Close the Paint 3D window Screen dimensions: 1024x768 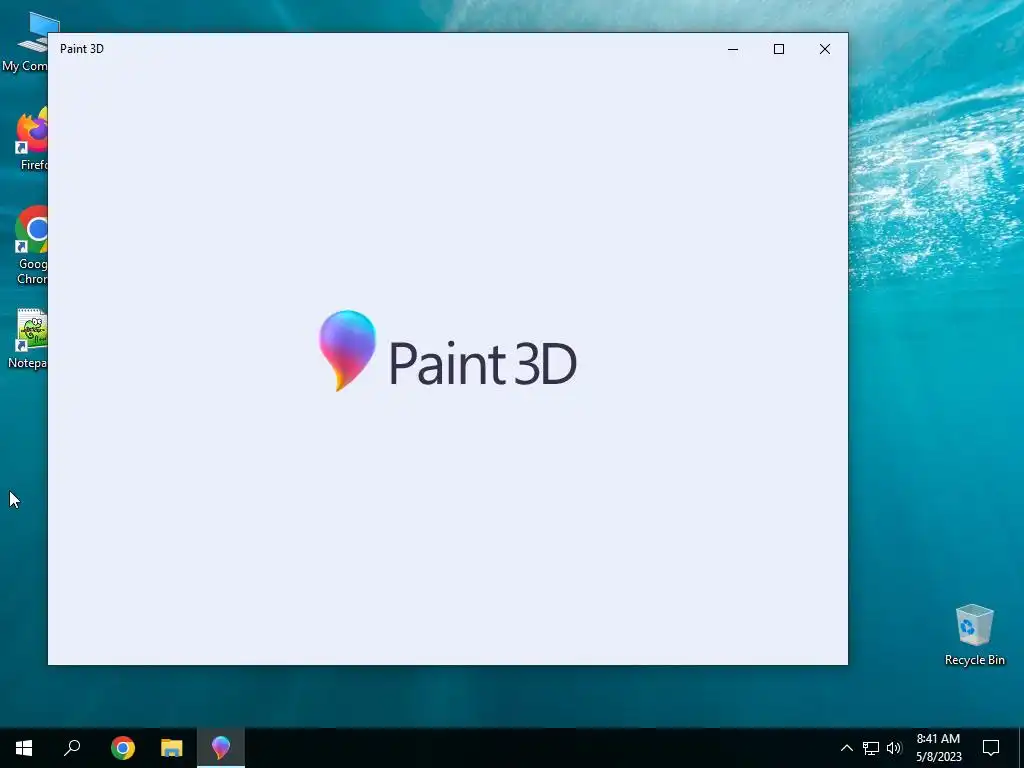click(x=825, y=49)
